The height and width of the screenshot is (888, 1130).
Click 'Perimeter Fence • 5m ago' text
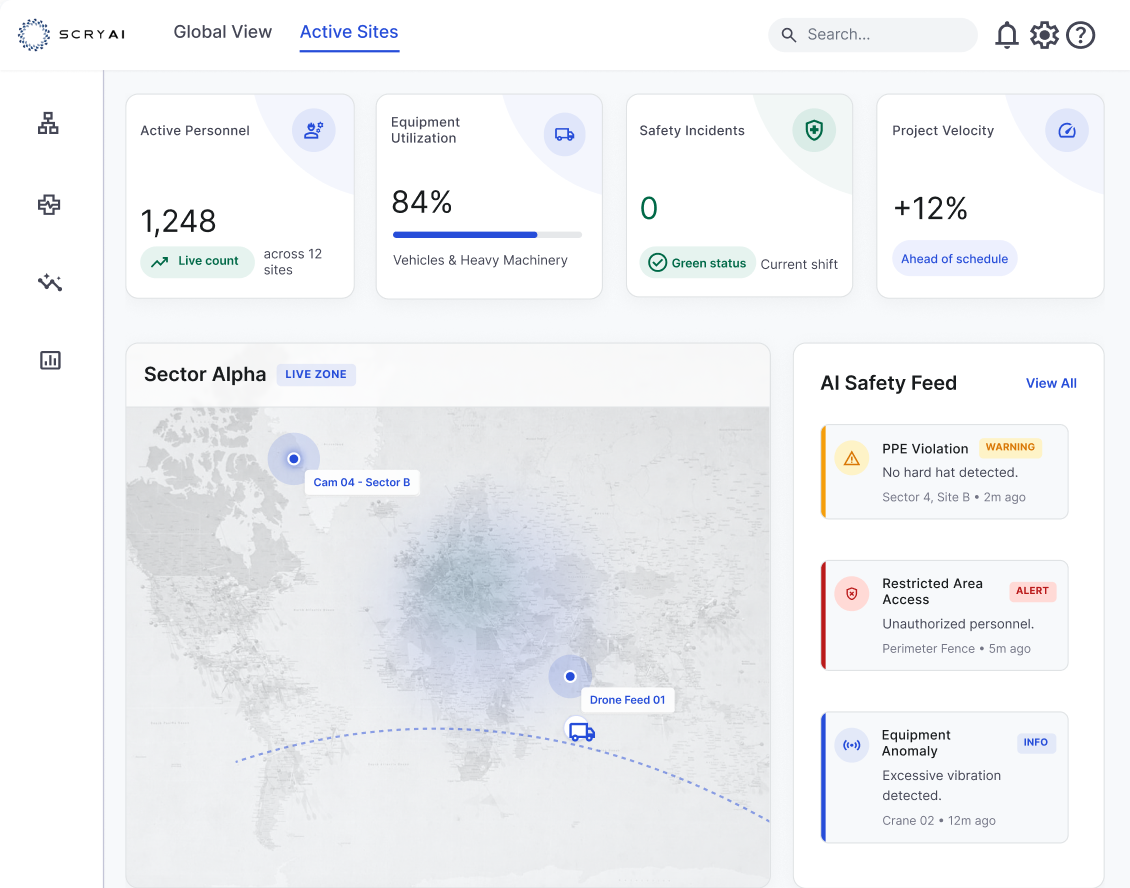coord(956,649)
